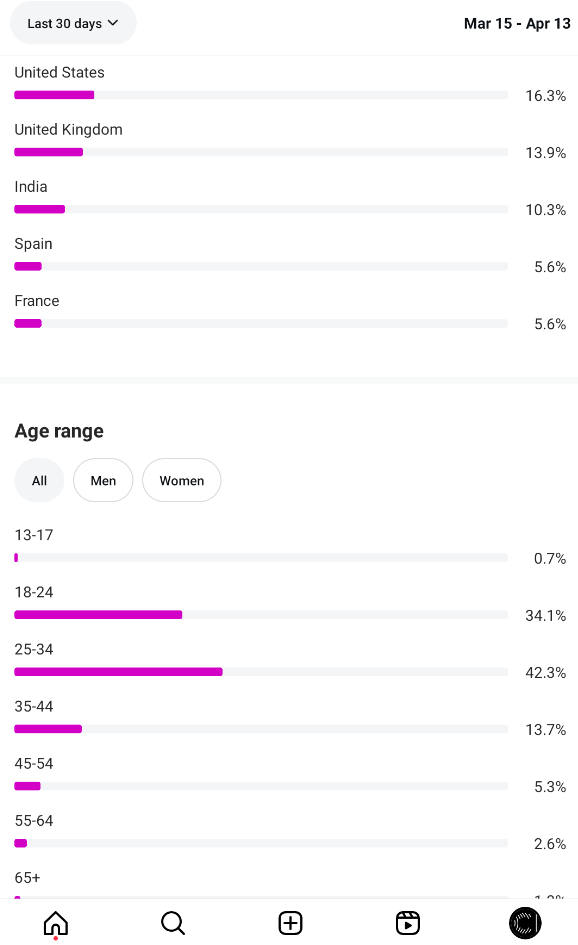
Task: Click the United Kingdom percentage bar
Action: coord(261,152)
